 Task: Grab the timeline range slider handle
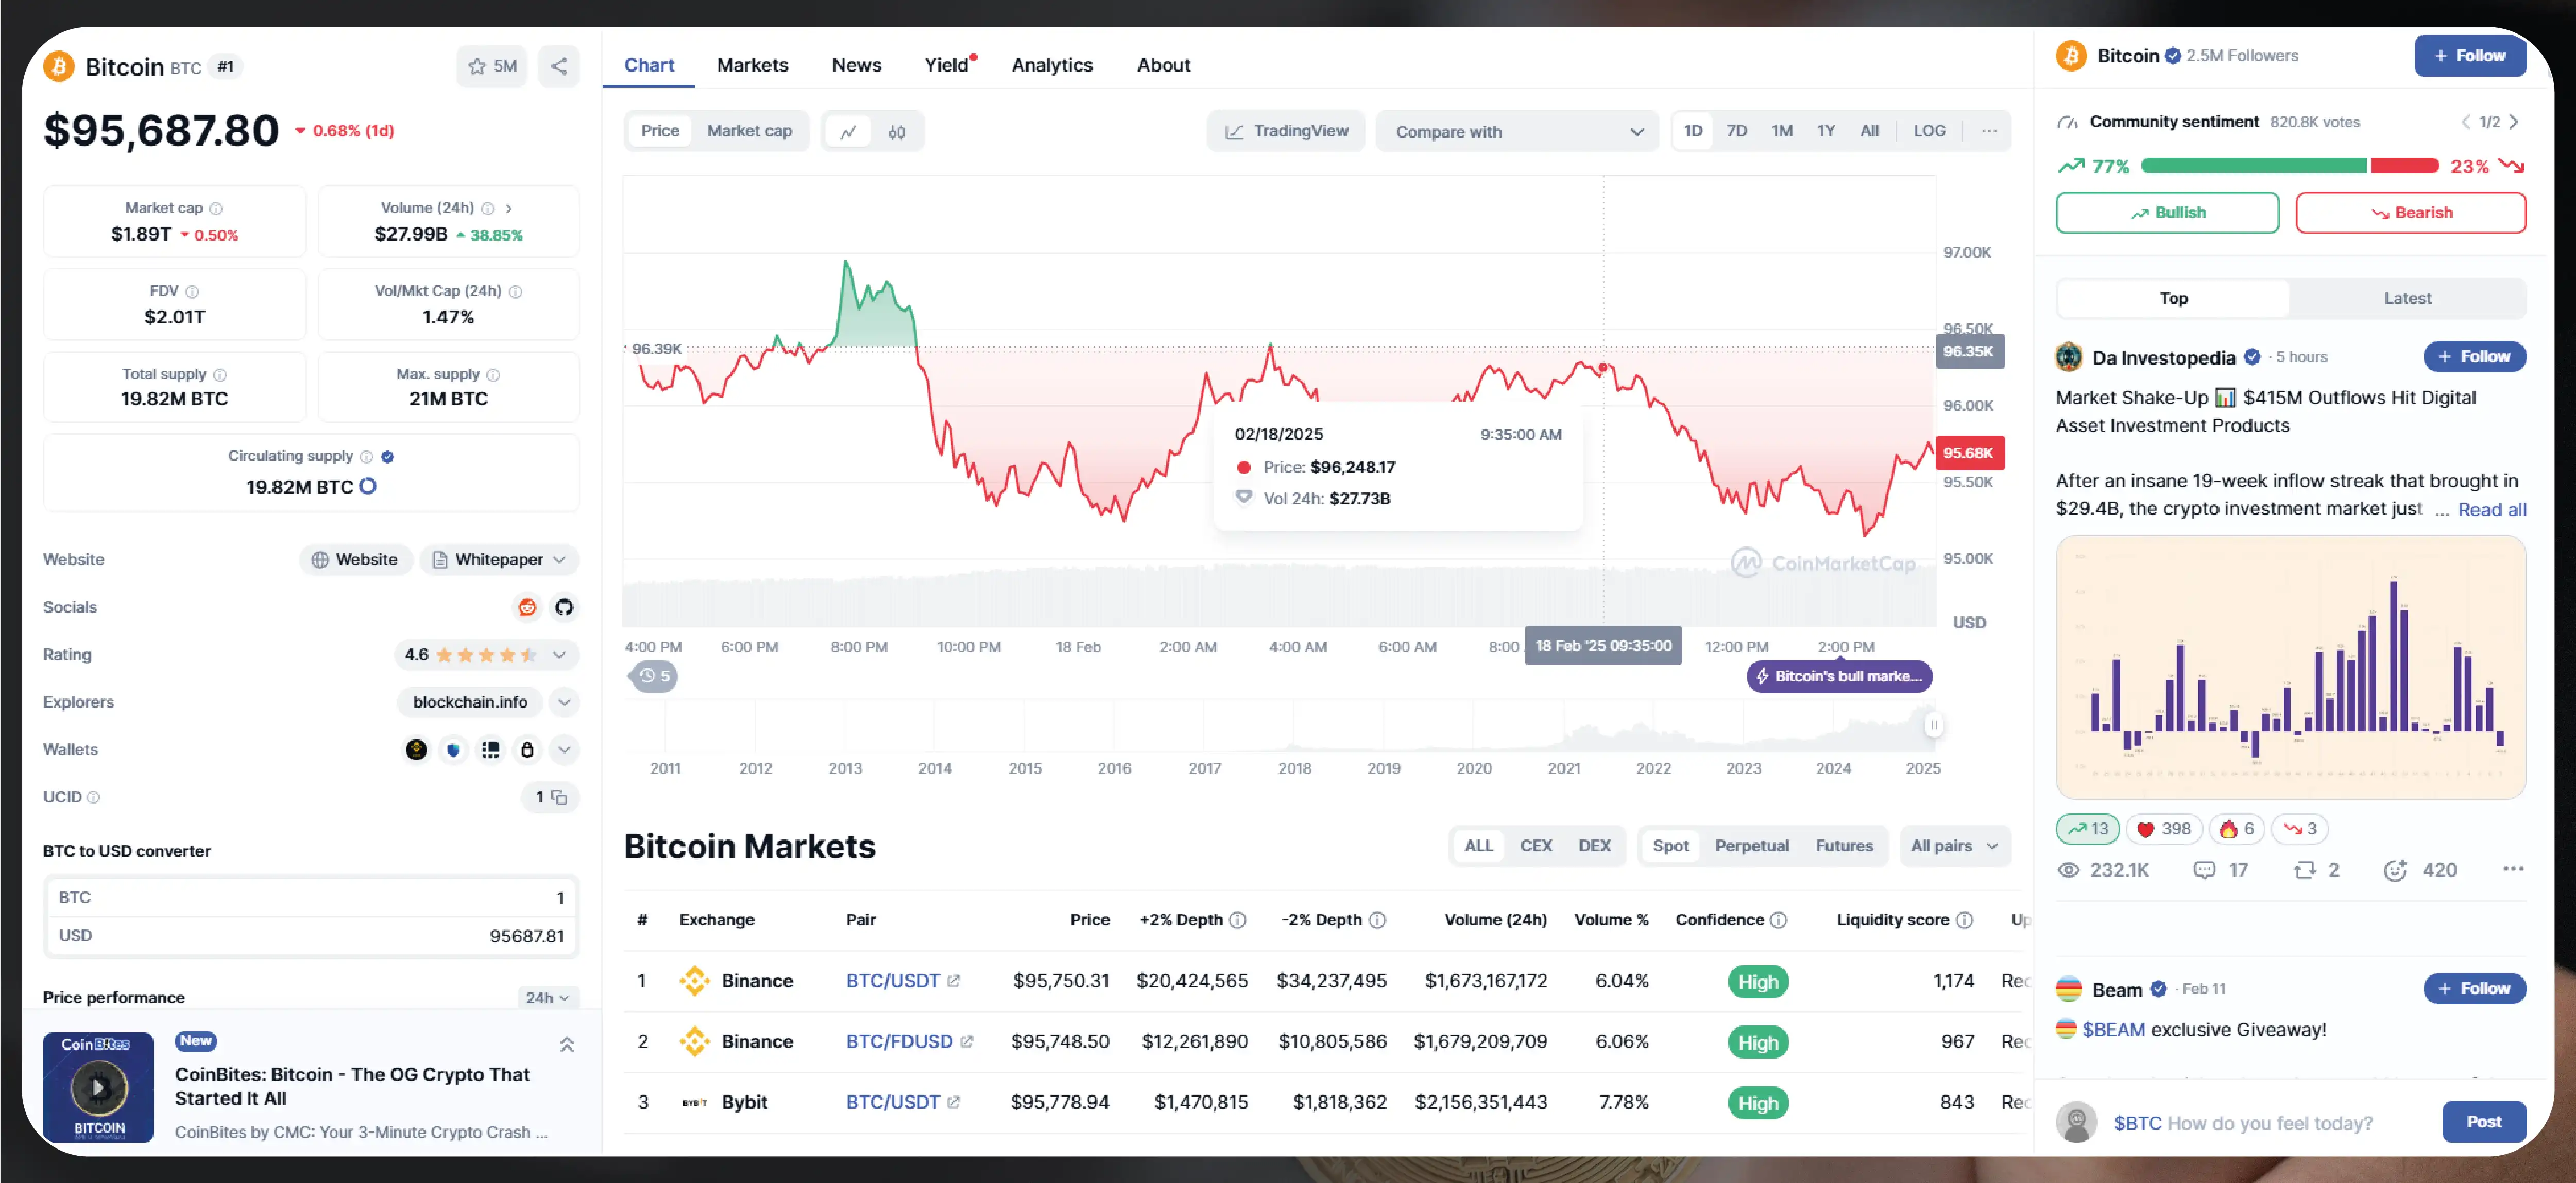pyautogui.click(x=1933, y=725)
